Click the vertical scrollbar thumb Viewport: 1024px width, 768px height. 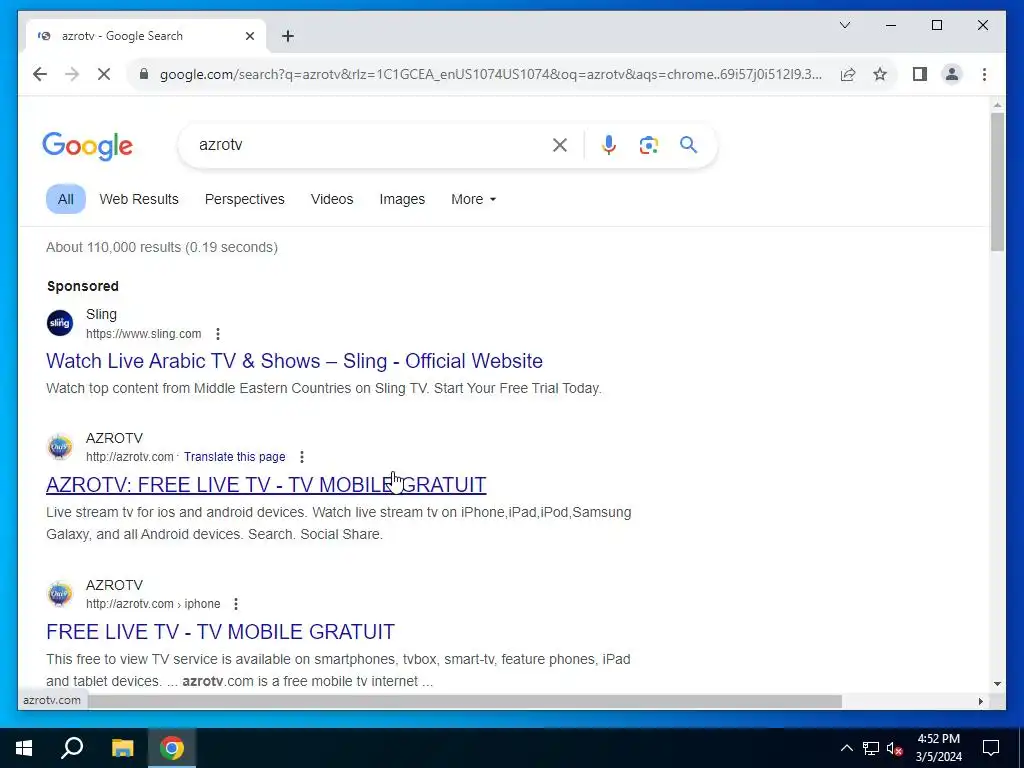coord(997,182)
